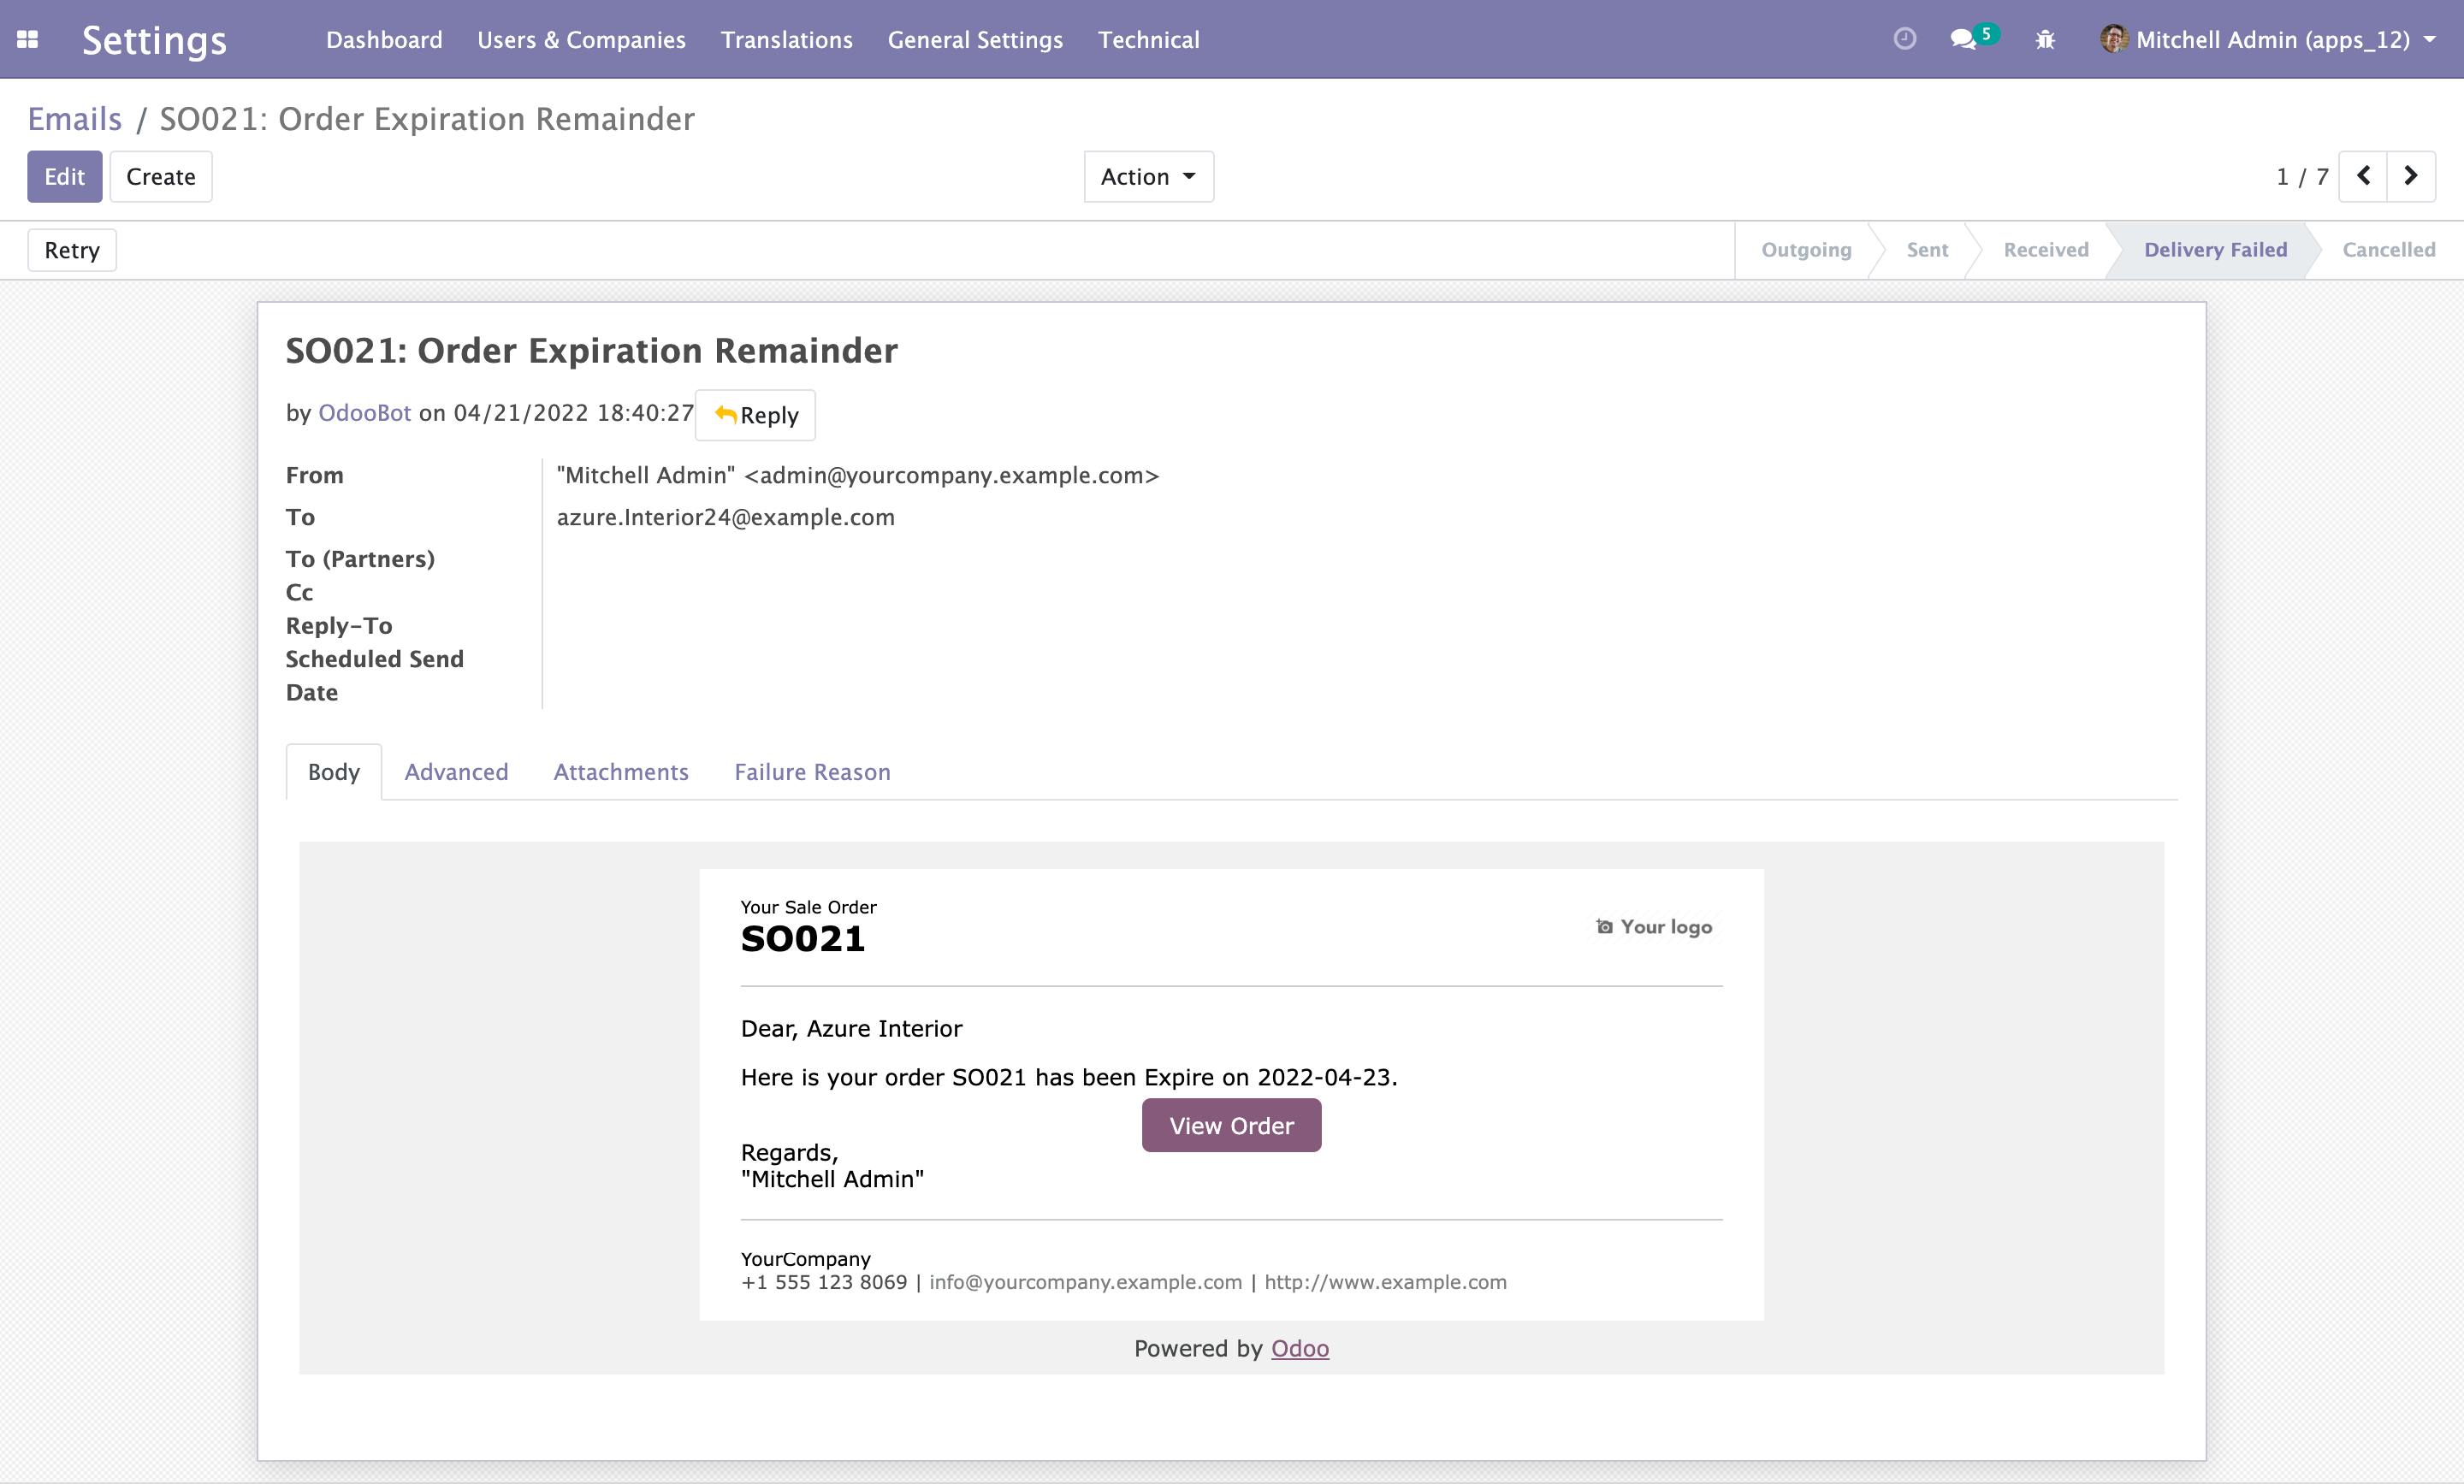Image resolution: width=2464 pixels, height=1484 pixels.
Task: Switch to the Advanced tab
Action: pyautogui.click(x=456, y=772)
